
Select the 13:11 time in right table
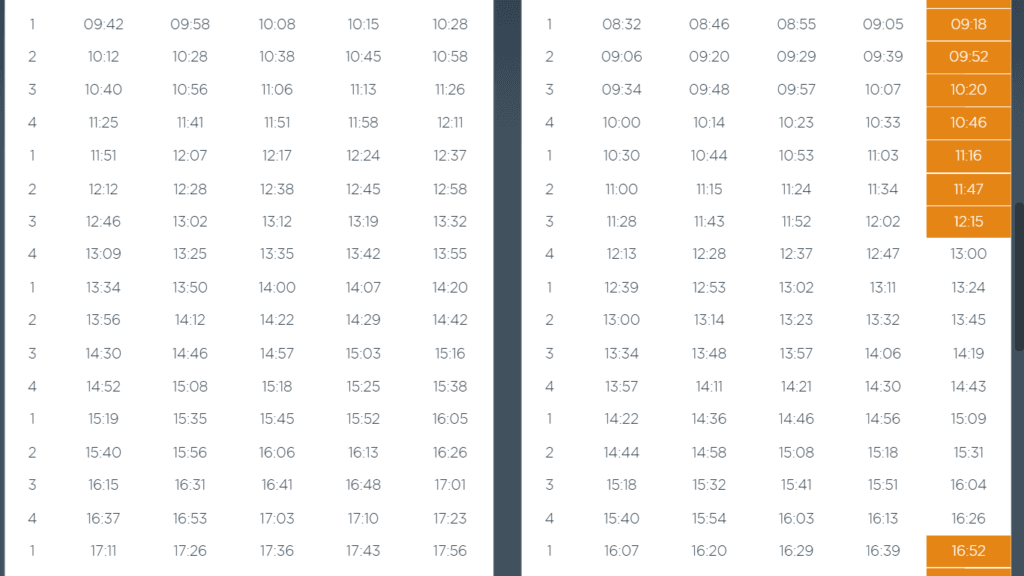pos(883,287)
